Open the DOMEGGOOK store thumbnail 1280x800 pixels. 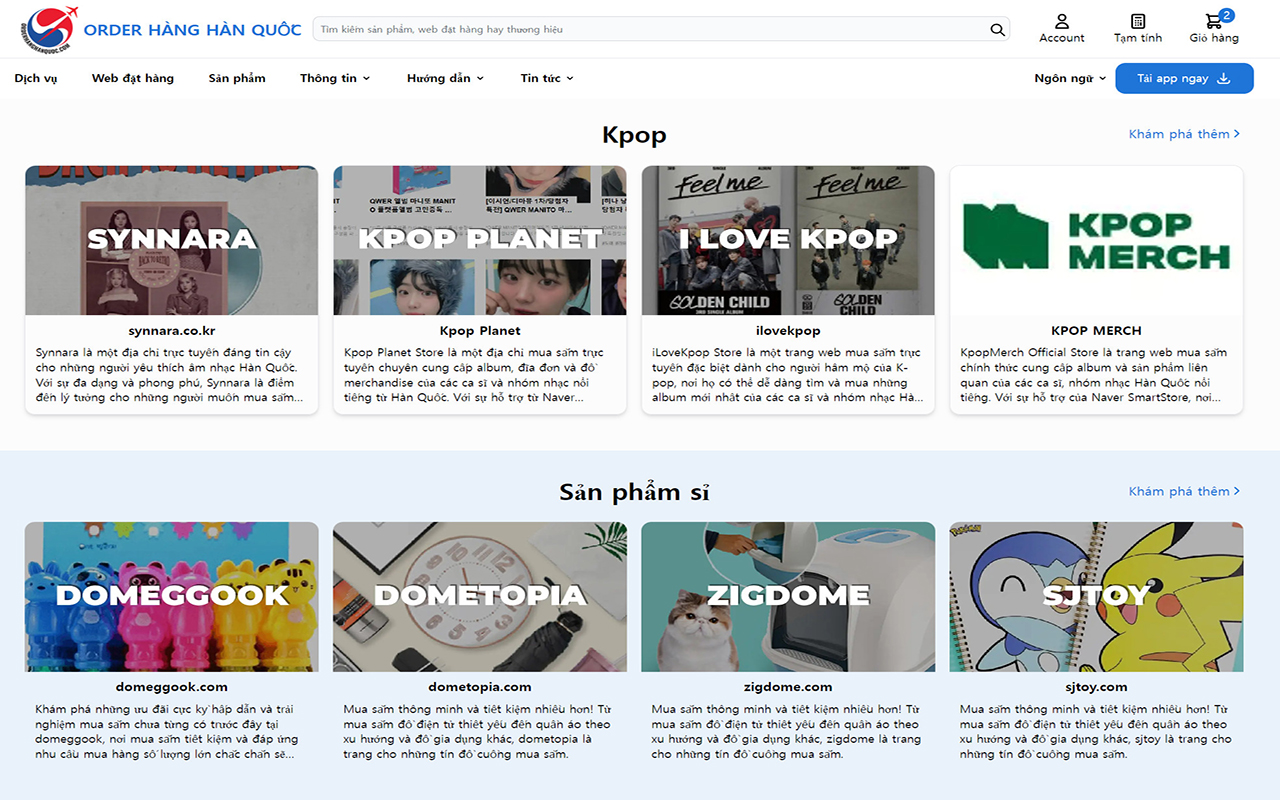coord(172,597)
